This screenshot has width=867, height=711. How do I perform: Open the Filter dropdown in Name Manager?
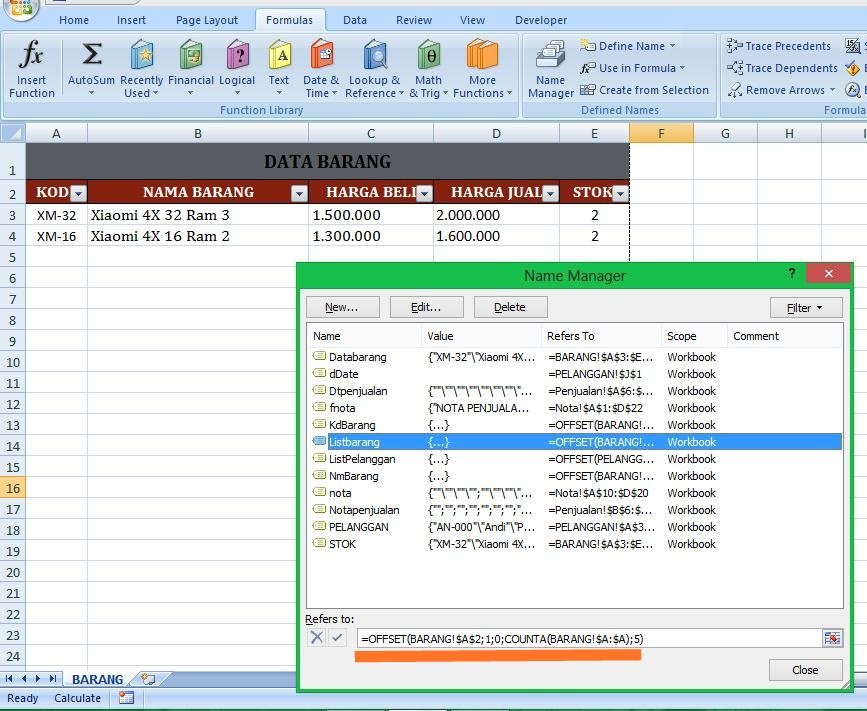click(805, 307)
